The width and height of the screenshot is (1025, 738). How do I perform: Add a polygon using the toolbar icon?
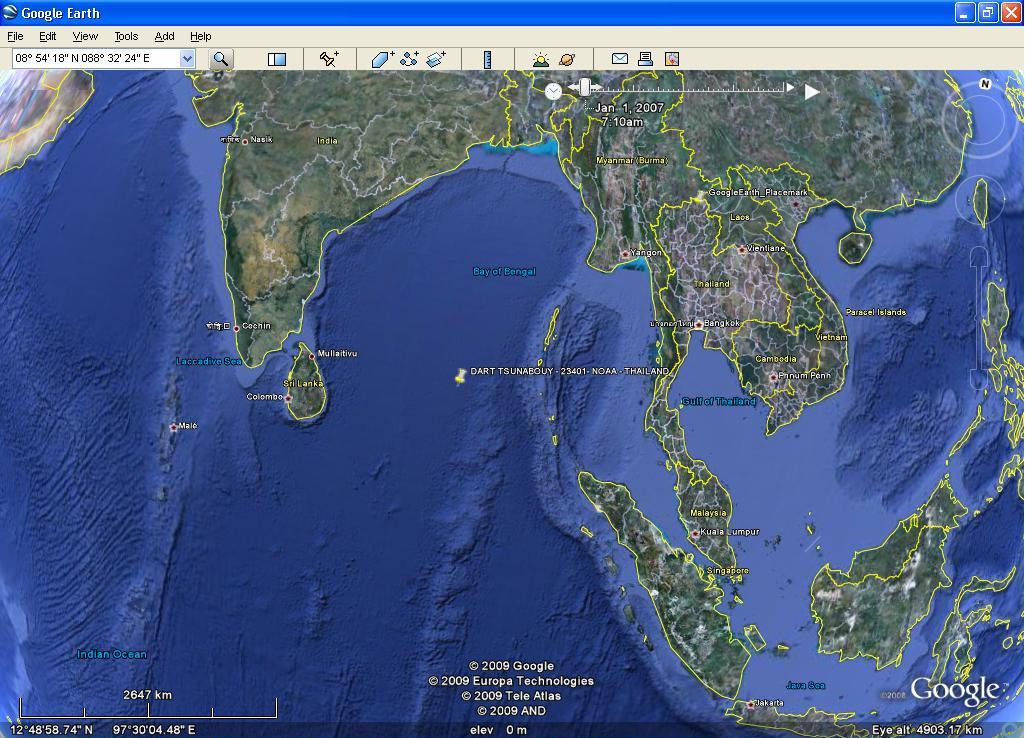pyautogui.click(x=382, y=59)
